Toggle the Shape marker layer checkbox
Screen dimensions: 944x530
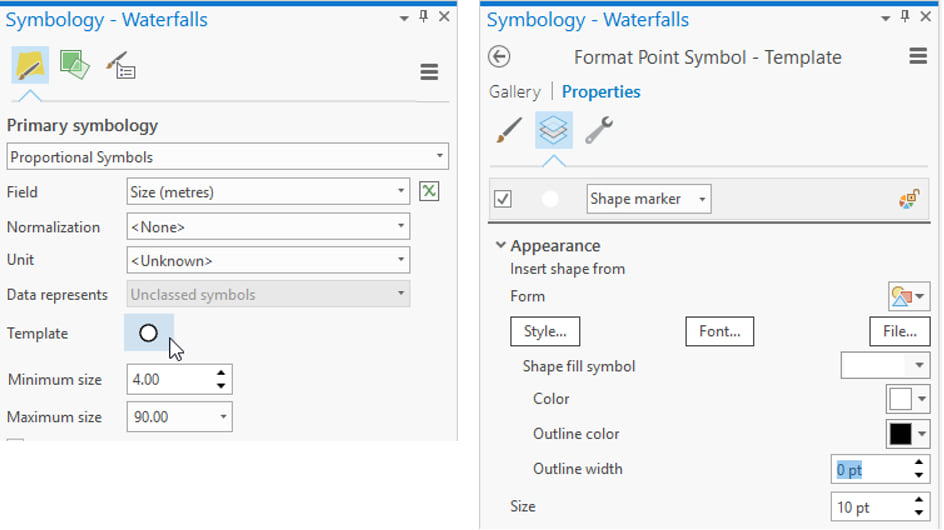(503, 199)
